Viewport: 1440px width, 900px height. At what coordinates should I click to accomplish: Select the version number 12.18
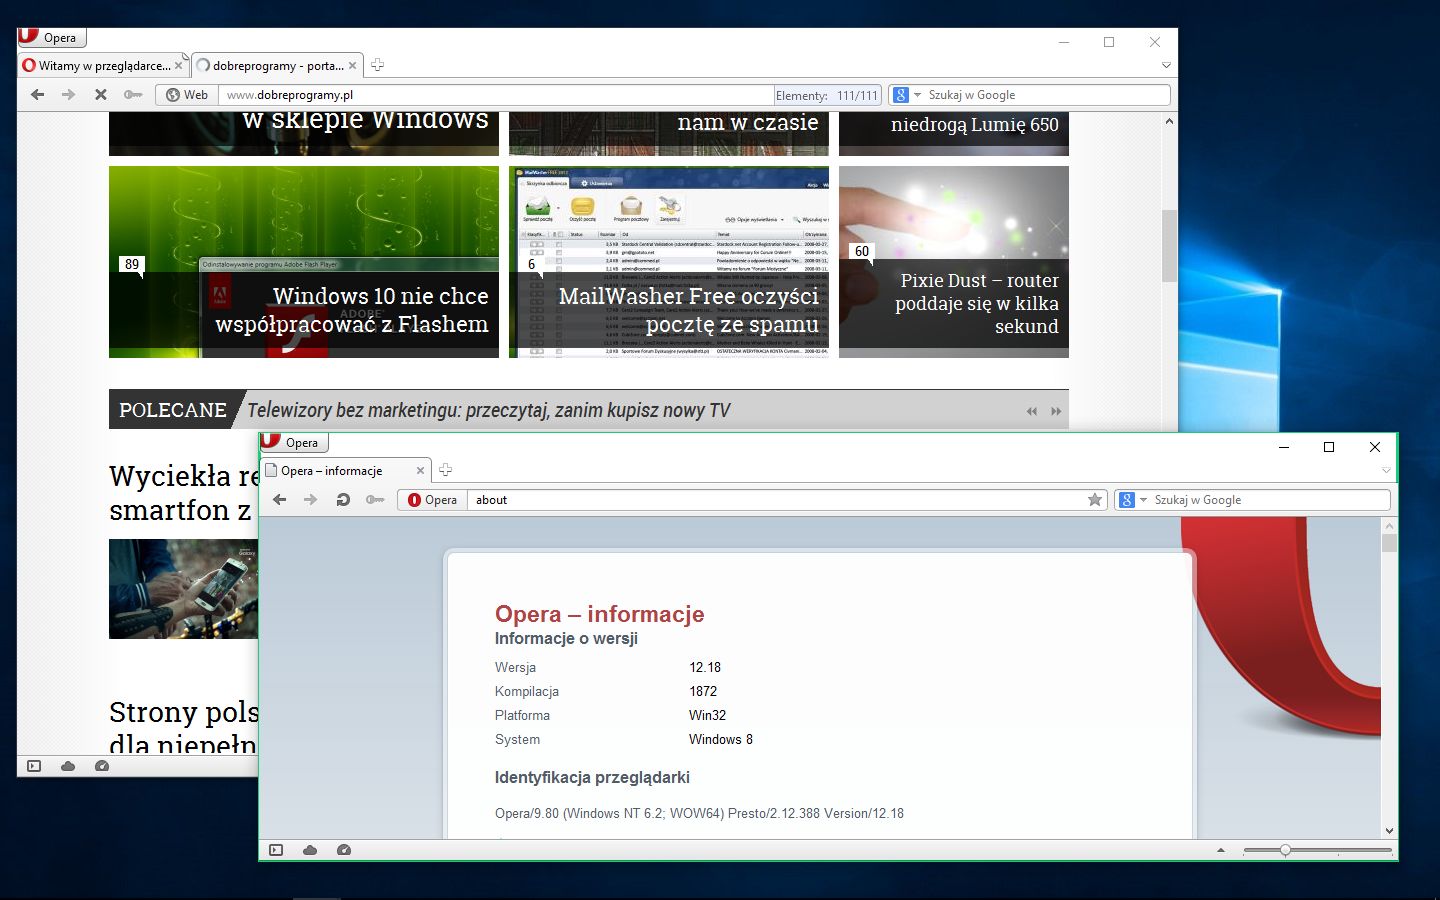(x=705, y=667)
